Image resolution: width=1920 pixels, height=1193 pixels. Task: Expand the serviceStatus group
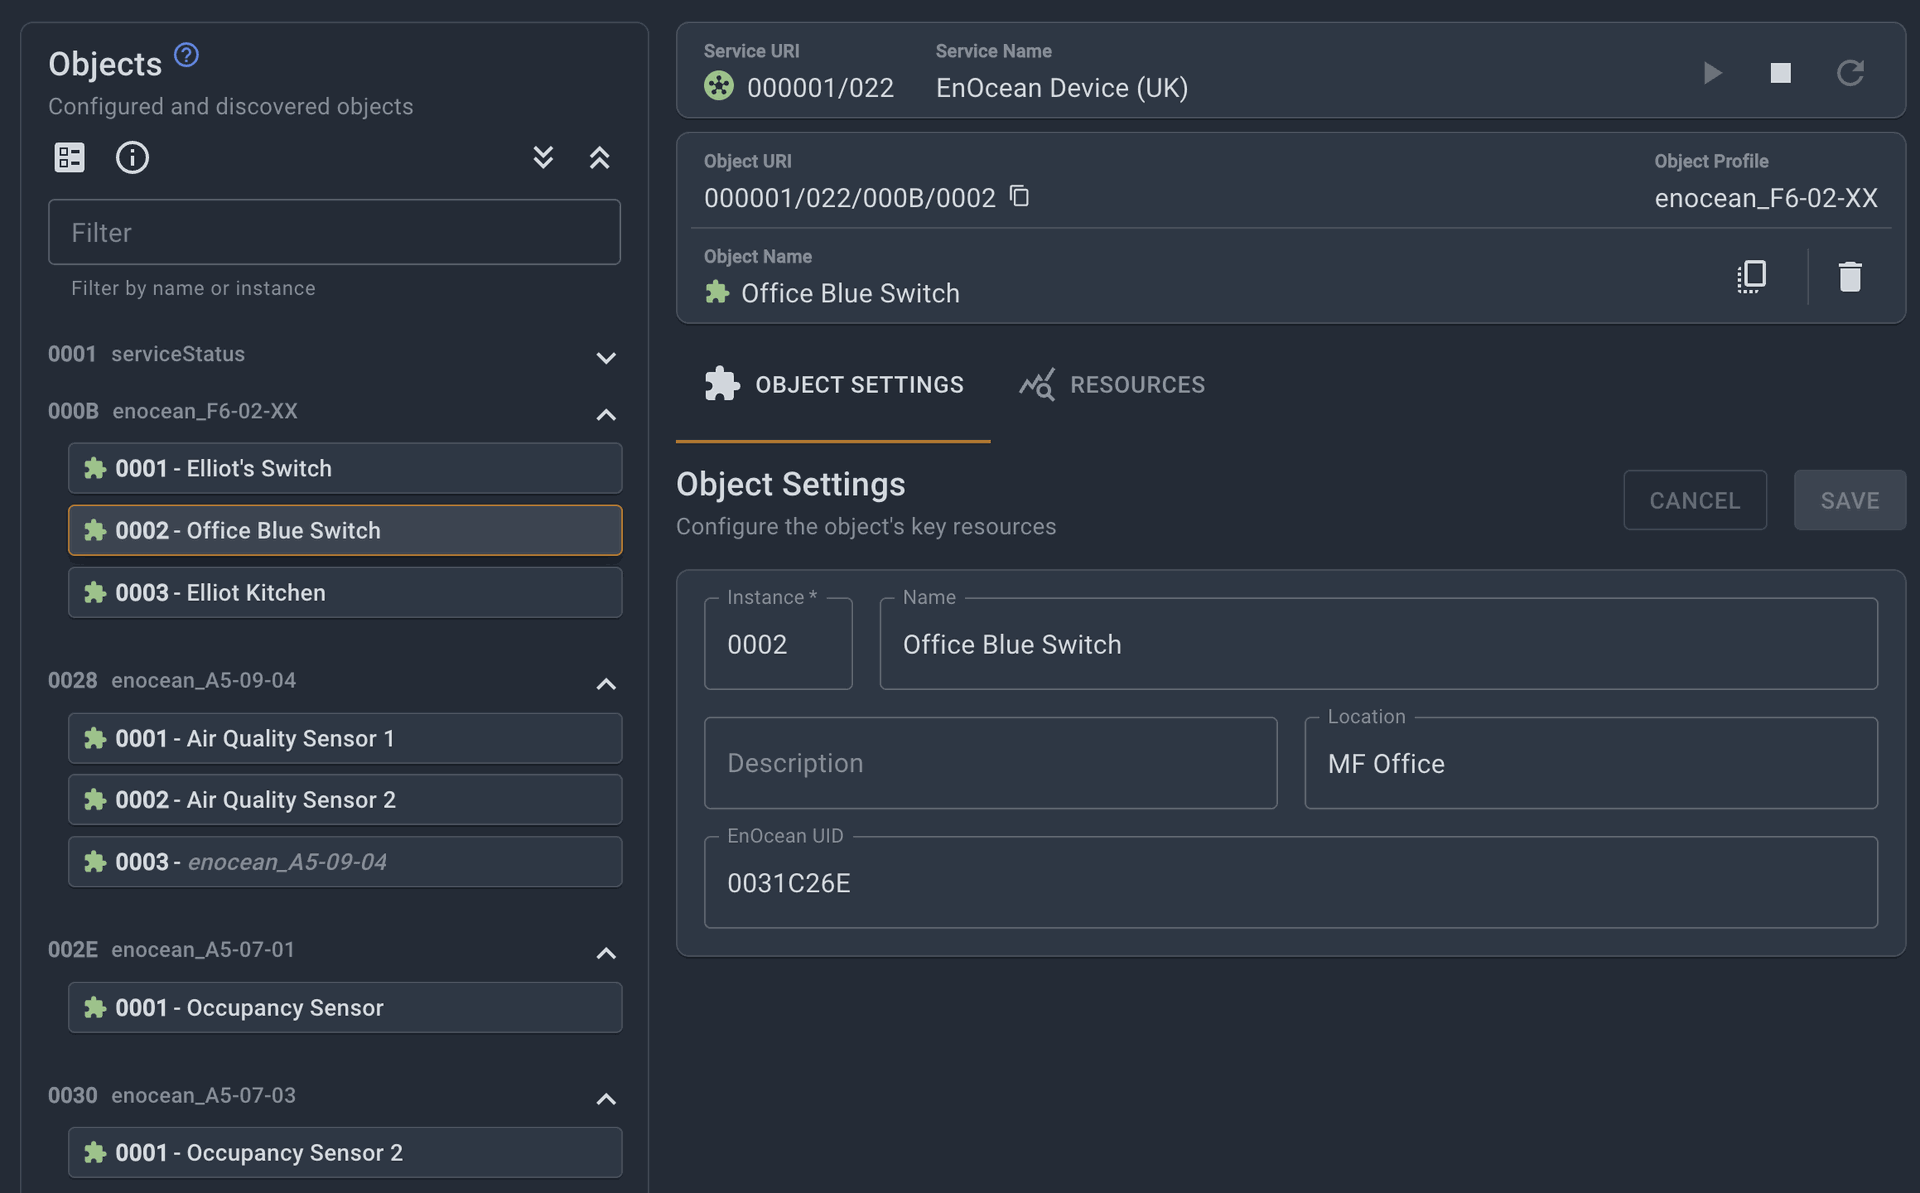pyautogui.click(x=606, y=357)
